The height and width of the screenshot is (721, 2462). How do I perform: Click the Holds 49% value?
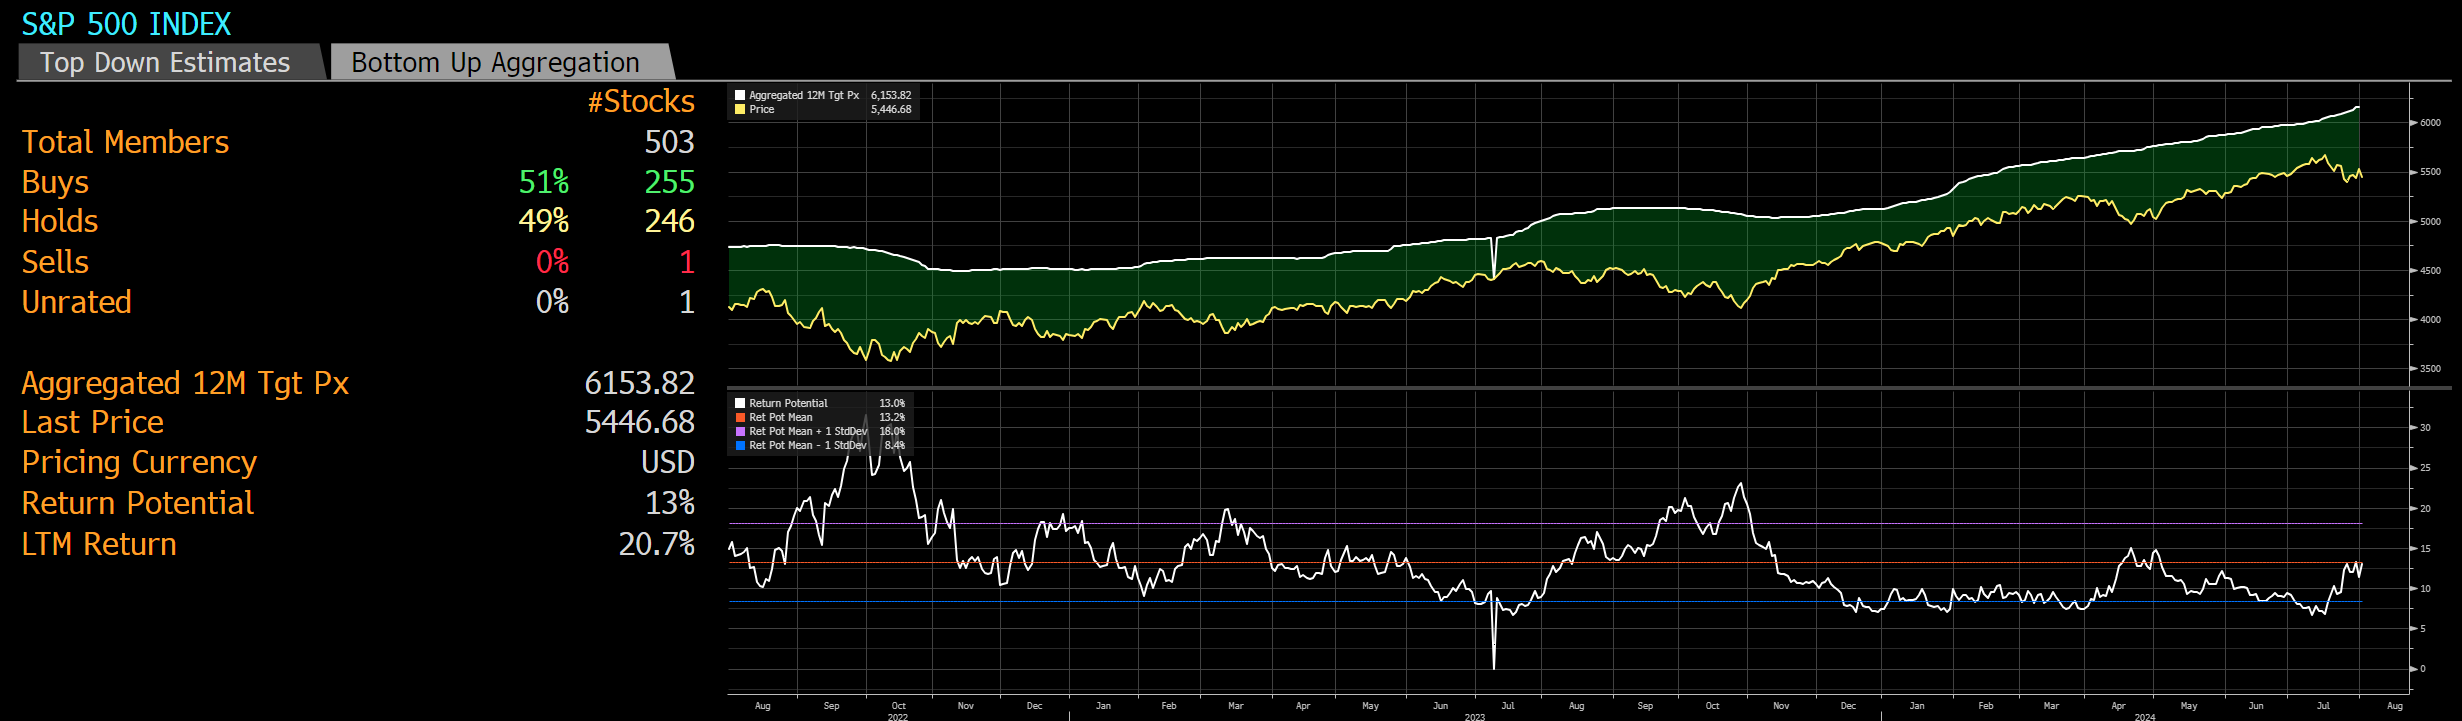pyautogui.click(x=543, y=221)
